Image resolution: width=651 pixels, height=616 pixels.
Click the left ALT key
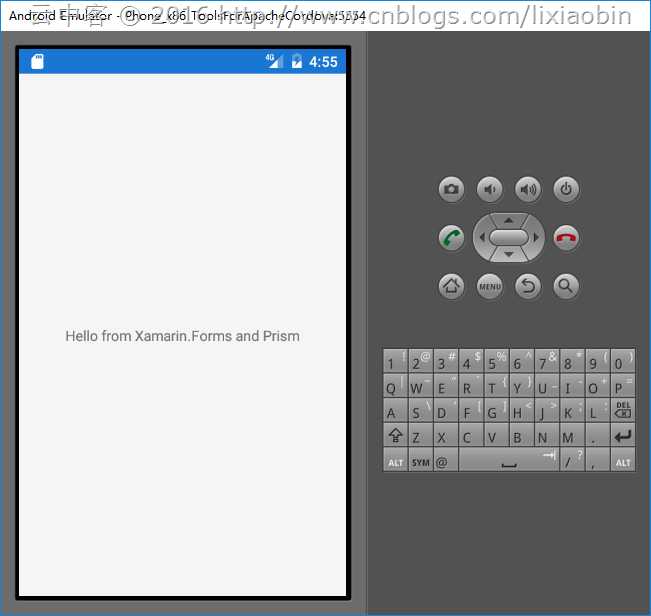pos(395,460)
